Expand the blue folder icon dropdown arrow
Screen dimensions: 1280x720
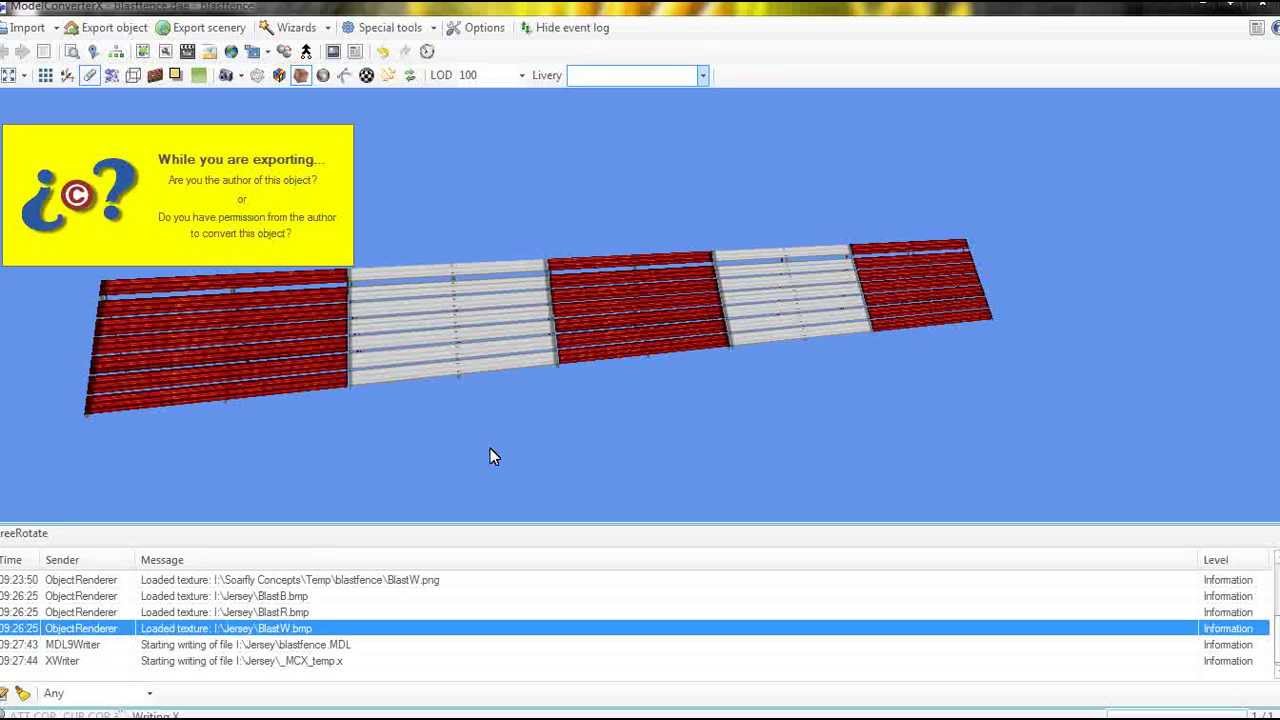(x=267, y=51)
